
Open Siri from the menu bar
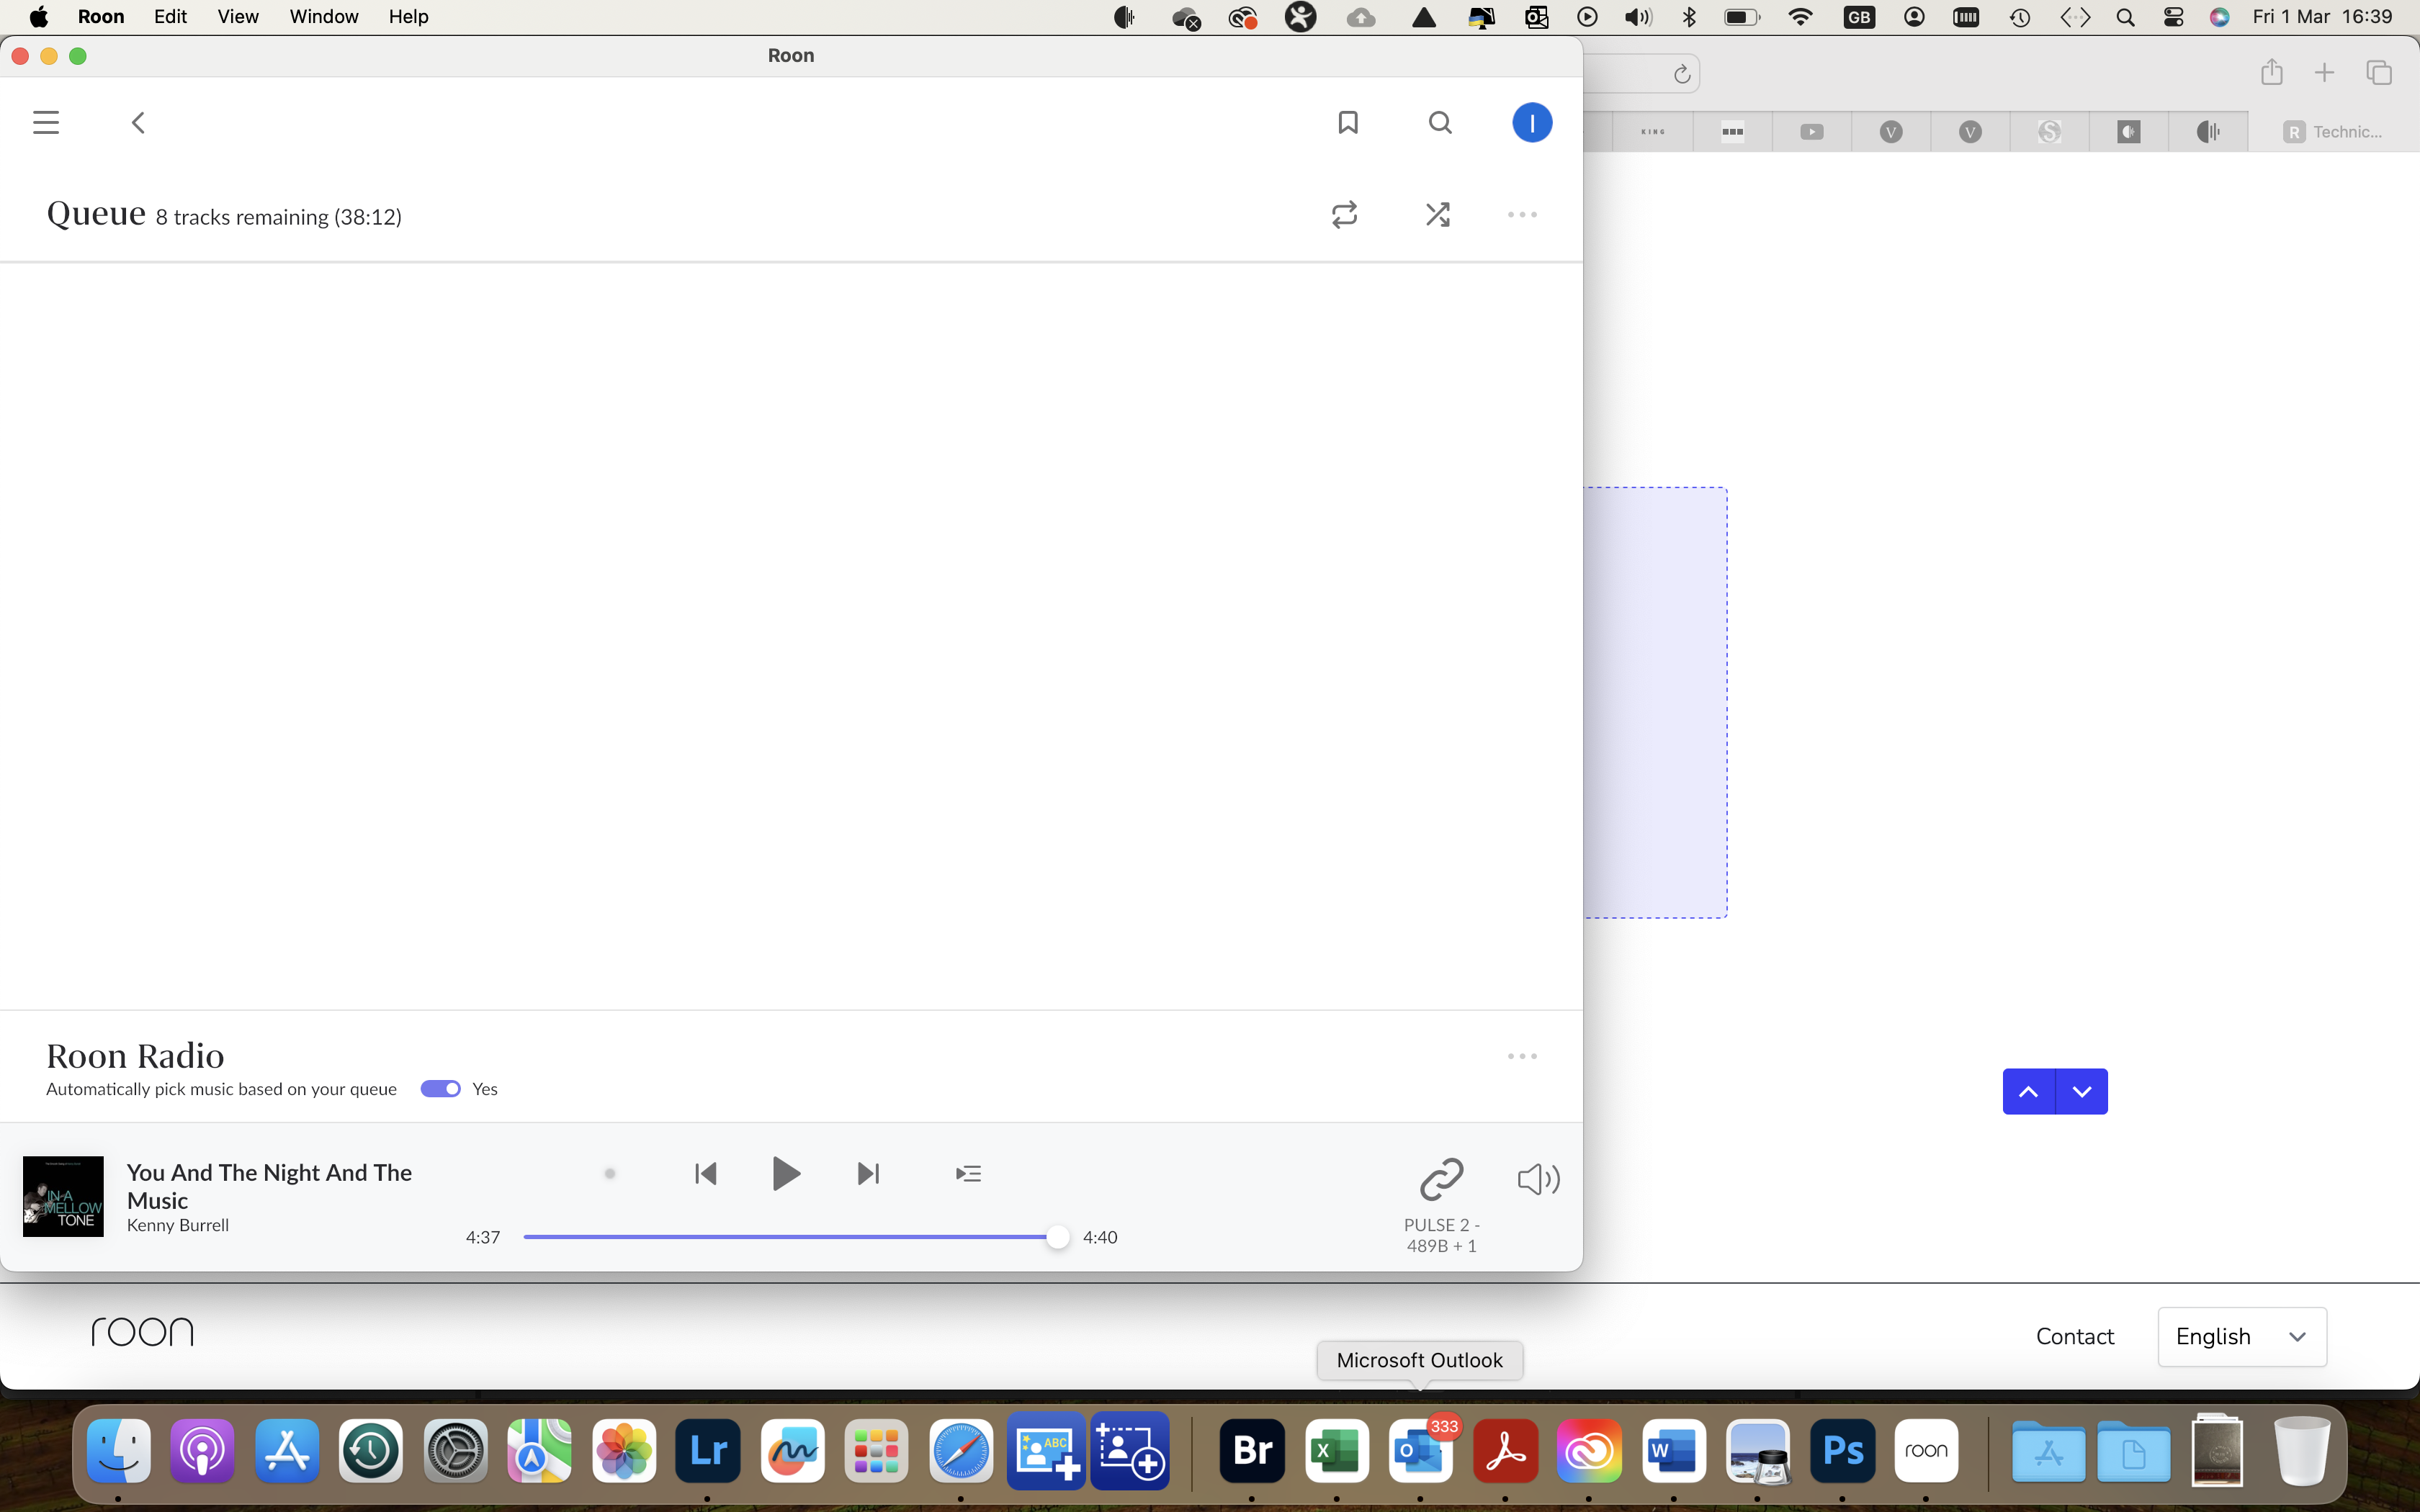[2220, 17]
